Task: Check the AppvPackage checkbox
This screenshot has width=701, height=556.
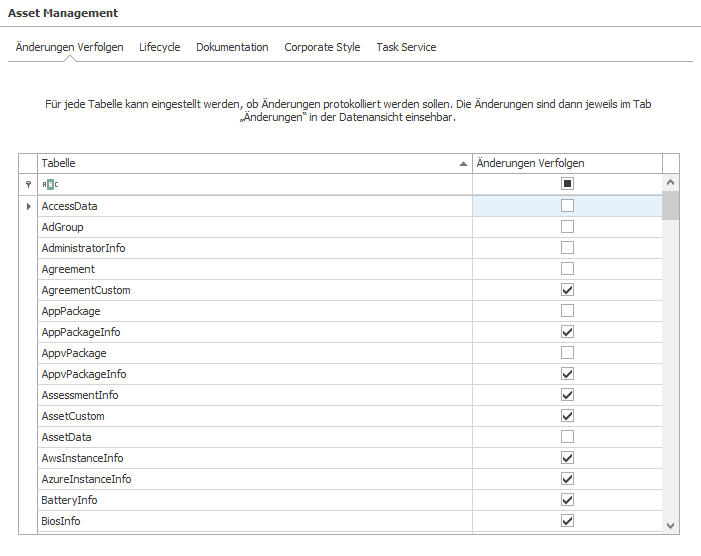Action: [x=567, y=353]
